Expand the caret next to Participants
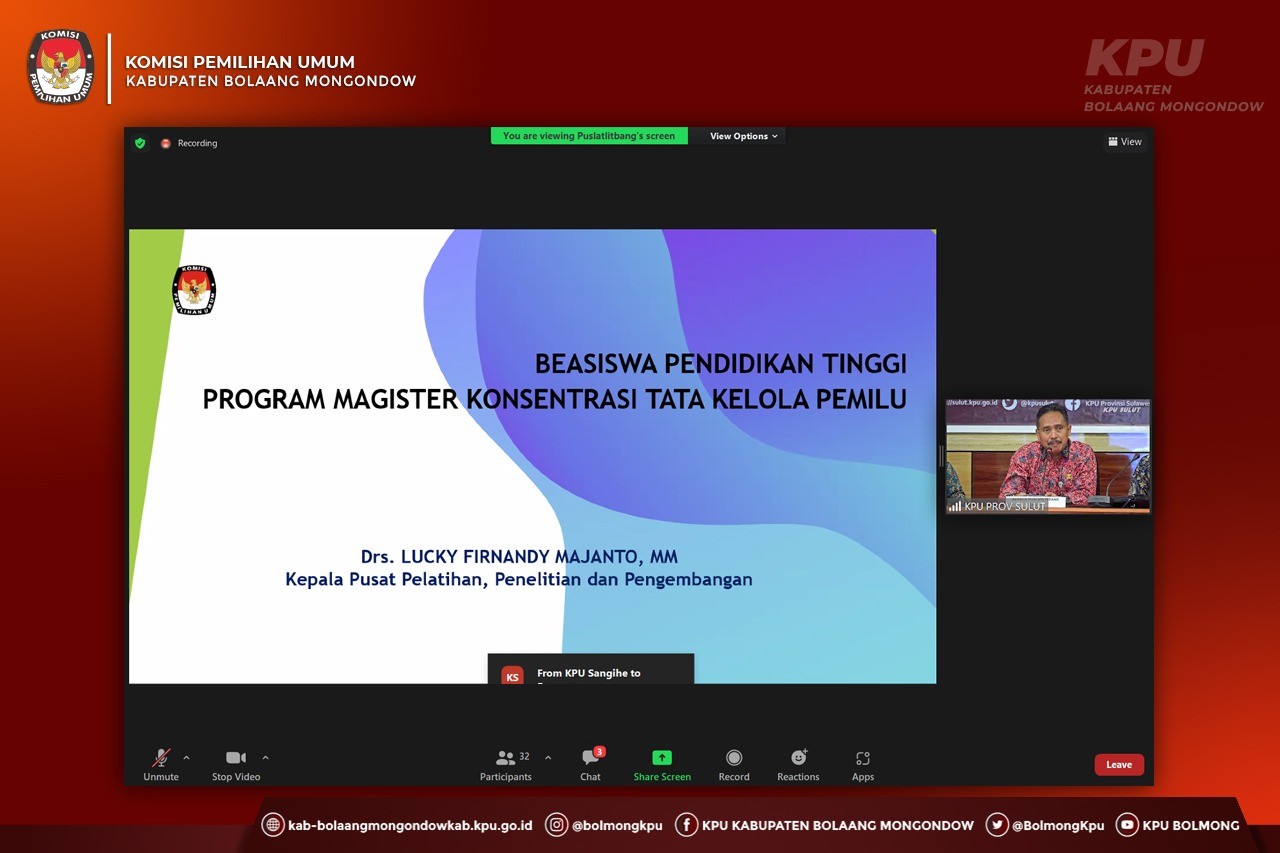The image size is (1280, 853). (548, 758)
